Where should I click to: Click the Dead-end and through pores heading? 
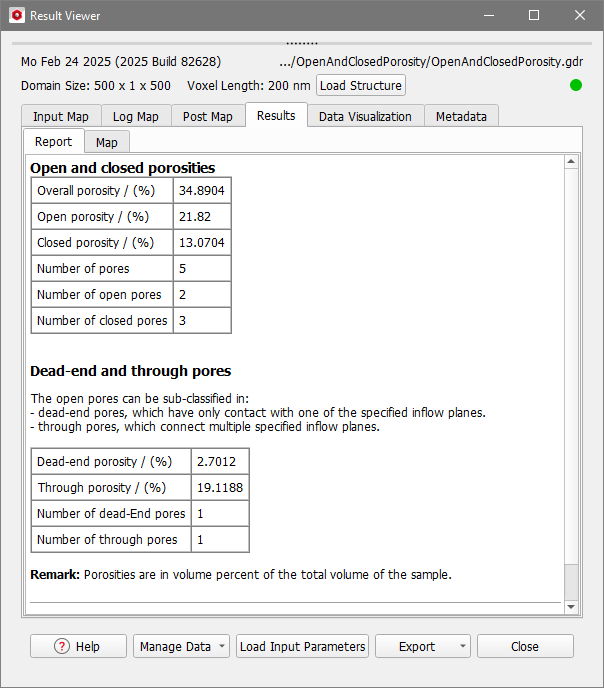point(130,371)
